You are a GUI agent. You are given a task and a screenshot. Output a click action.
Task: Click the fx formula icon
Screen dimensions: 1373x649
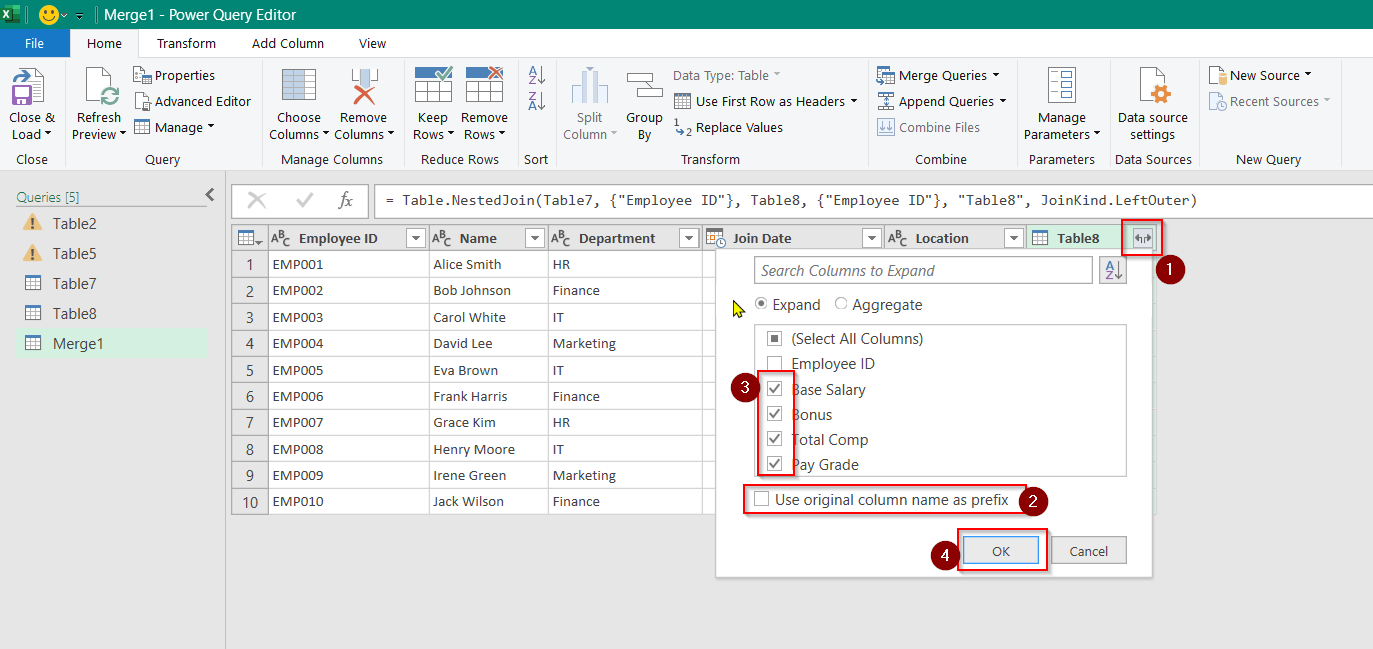pos(346,200)
